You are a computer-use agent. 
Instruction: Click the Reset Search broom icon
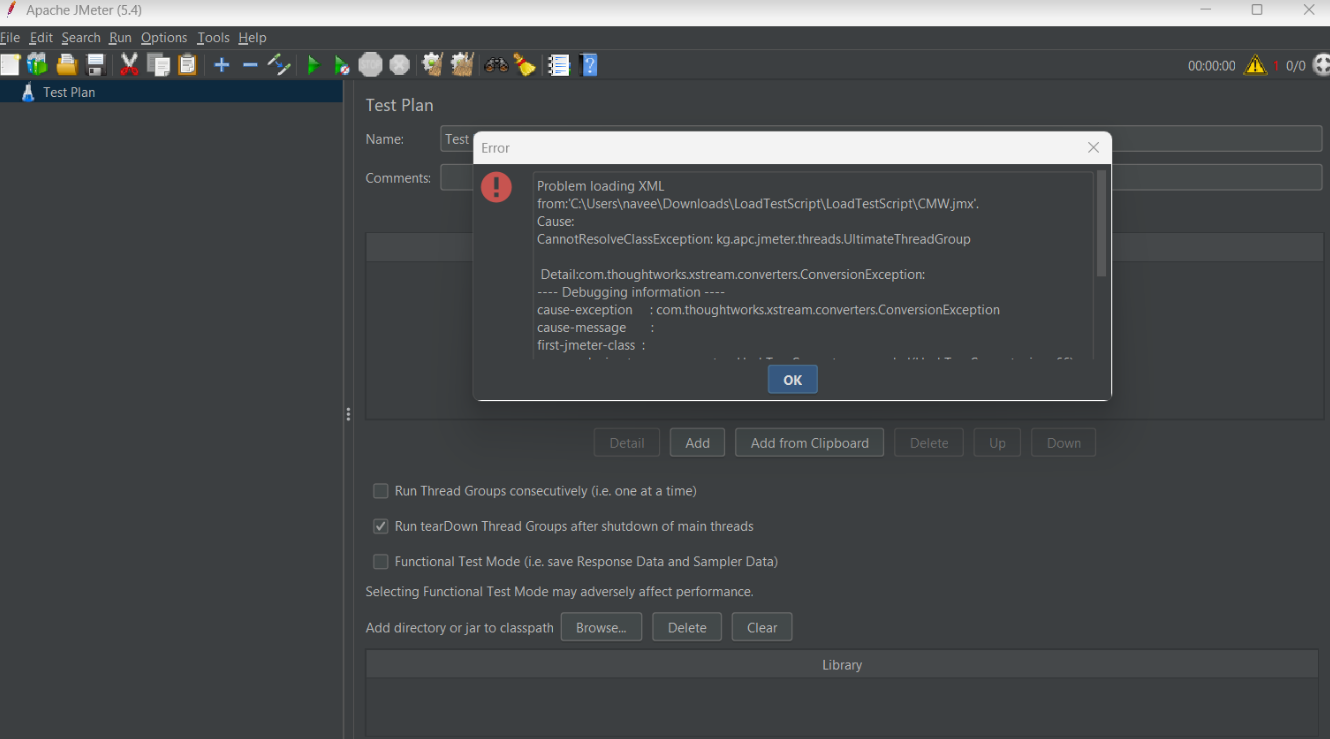tap(525, 65)
